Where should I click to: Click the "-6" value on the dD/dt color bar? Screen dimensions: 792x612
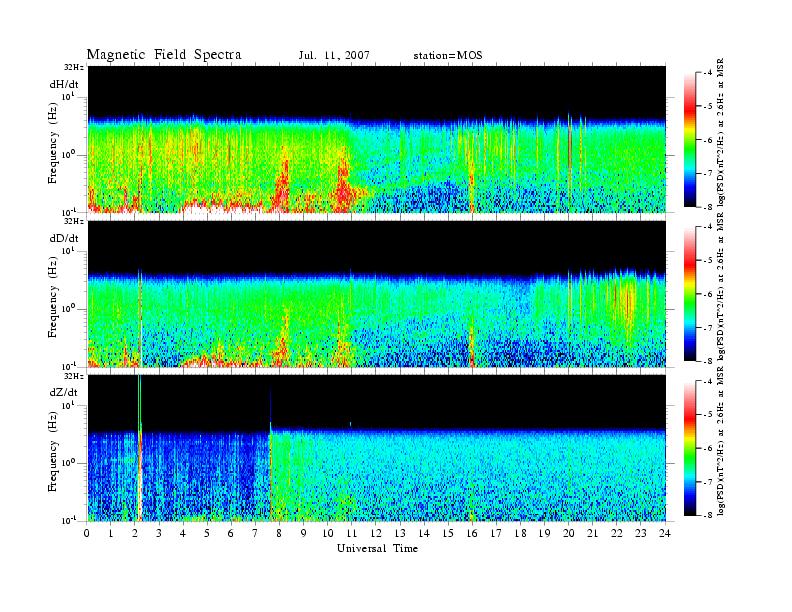point(708,294)
